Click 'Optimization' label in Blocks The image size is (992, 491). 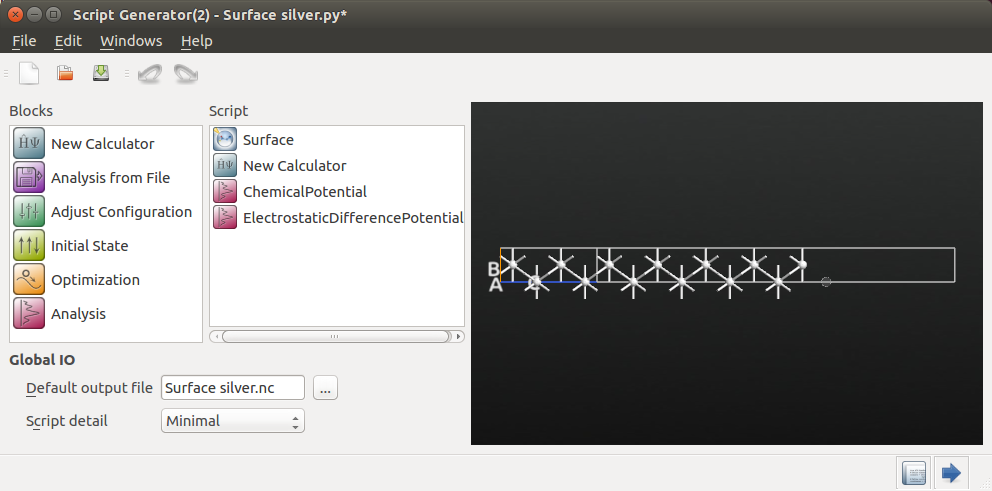(x=96, y=280)
